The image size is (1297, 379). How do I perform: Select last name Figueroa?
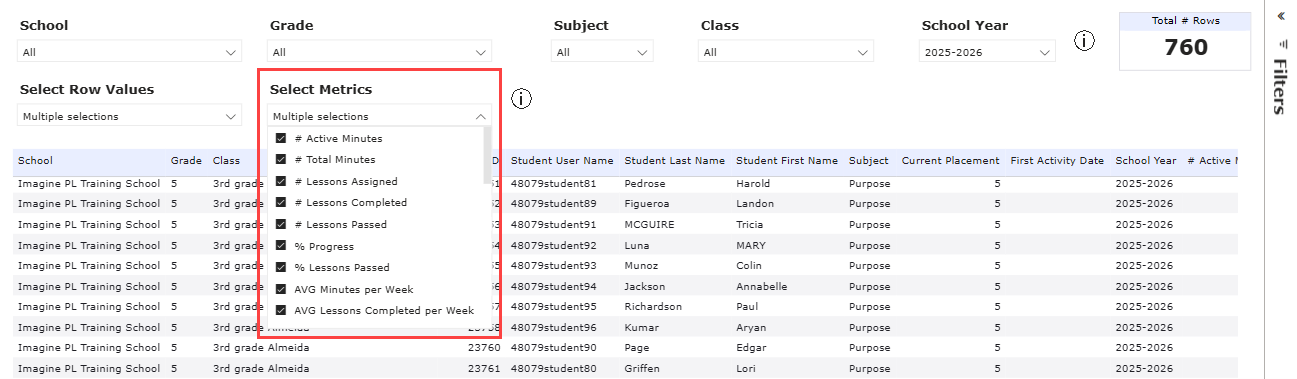[648, 204]
